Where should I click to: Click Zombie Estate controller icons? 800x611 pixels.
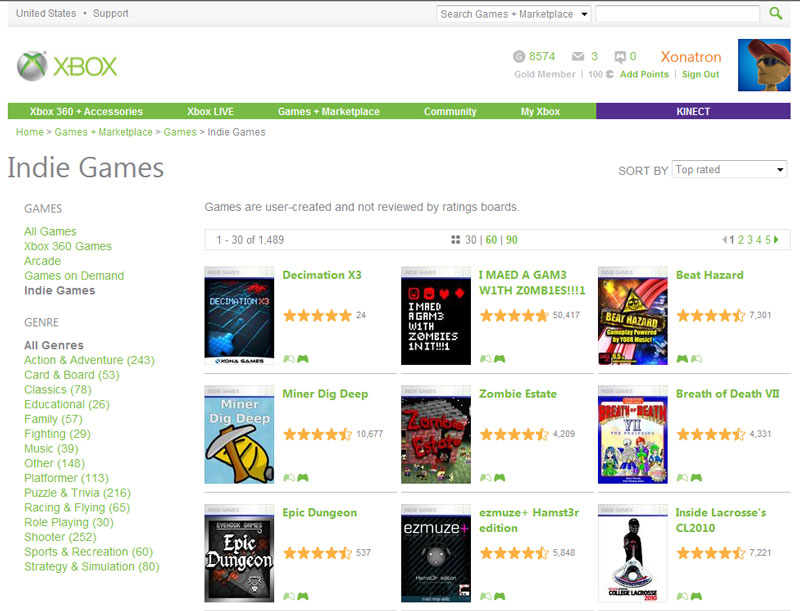(x=492, y=477)
